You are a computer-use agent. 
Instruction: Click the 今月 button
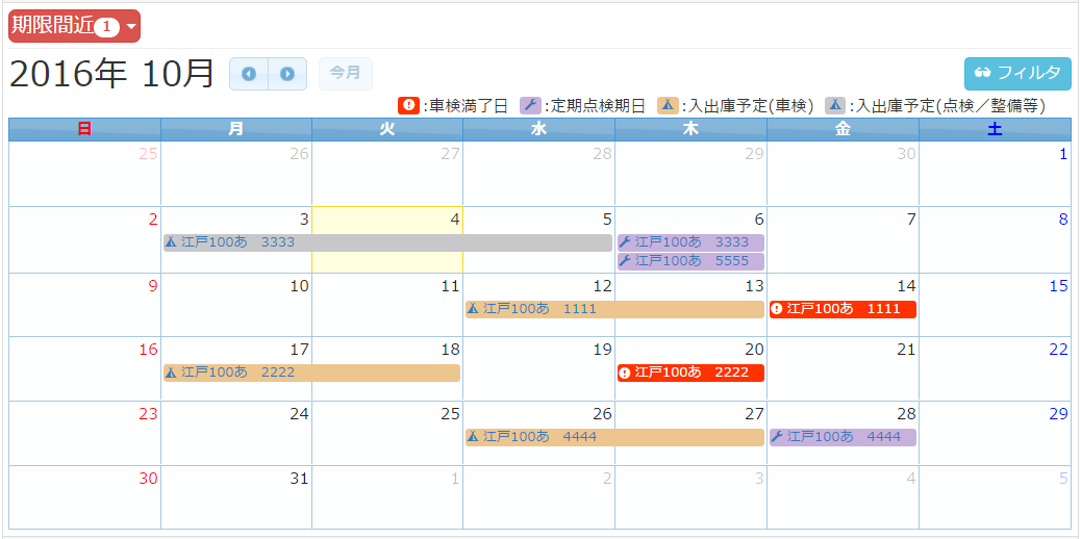[x=345, y=73]
